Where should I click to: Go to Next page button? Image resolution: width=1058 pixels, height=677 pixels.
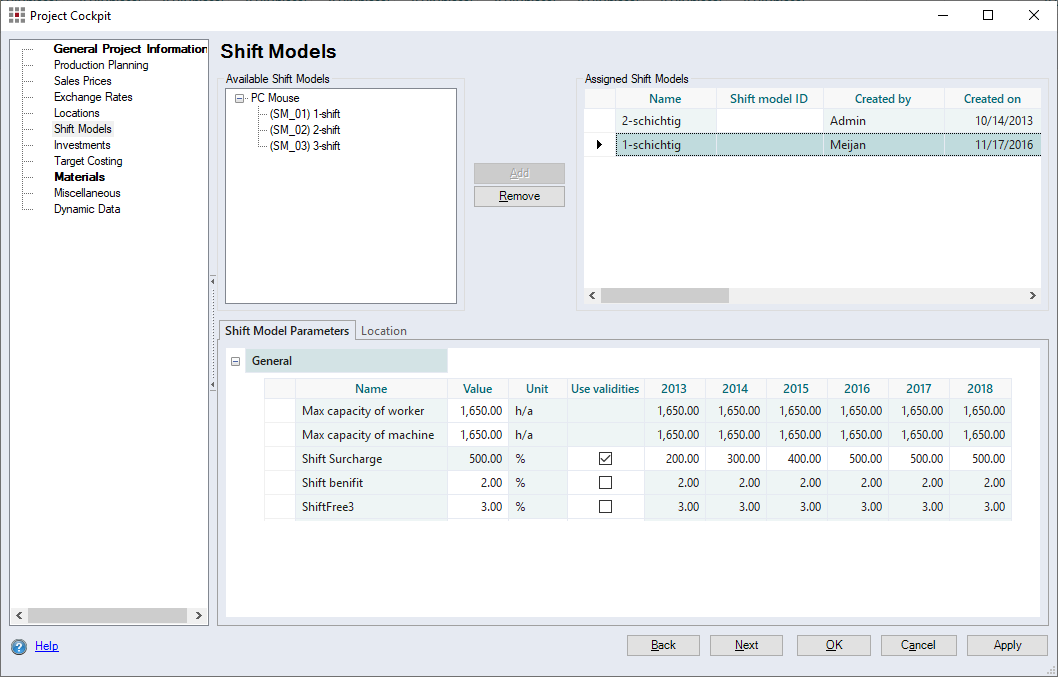click(x=746, y=645)
